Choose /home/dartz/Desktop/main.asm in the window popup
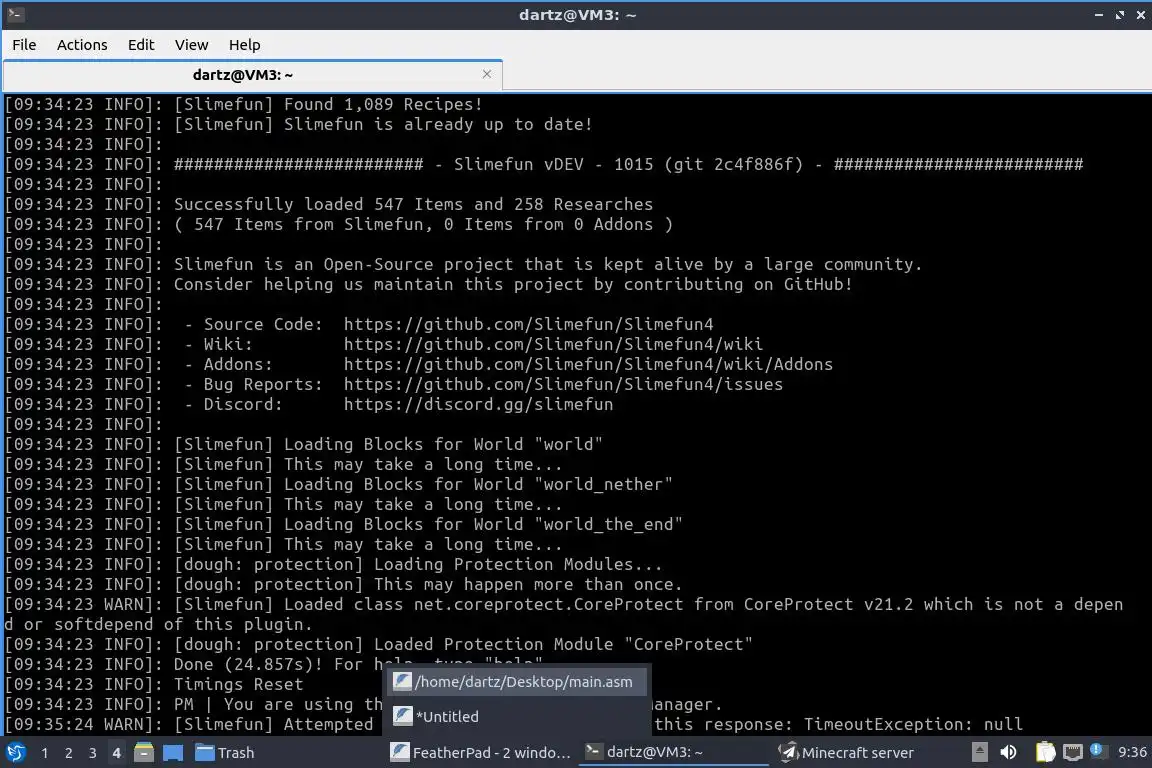The height and width of the screenshot is (768, 1152). pos(518,682)
